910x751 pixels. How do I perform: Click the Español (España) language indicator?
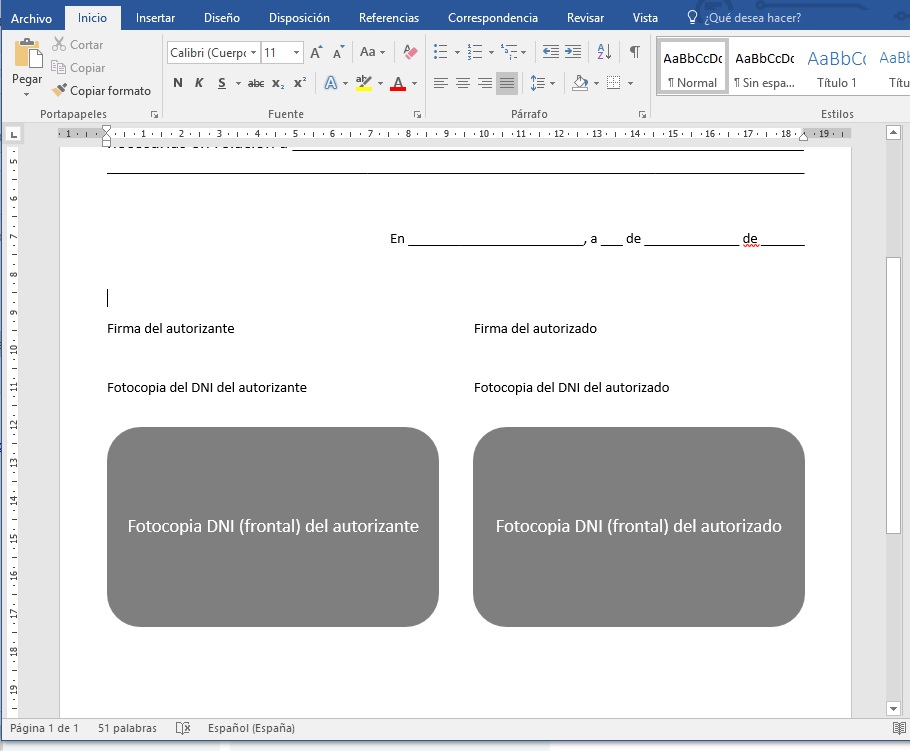[x=251, y=728]
